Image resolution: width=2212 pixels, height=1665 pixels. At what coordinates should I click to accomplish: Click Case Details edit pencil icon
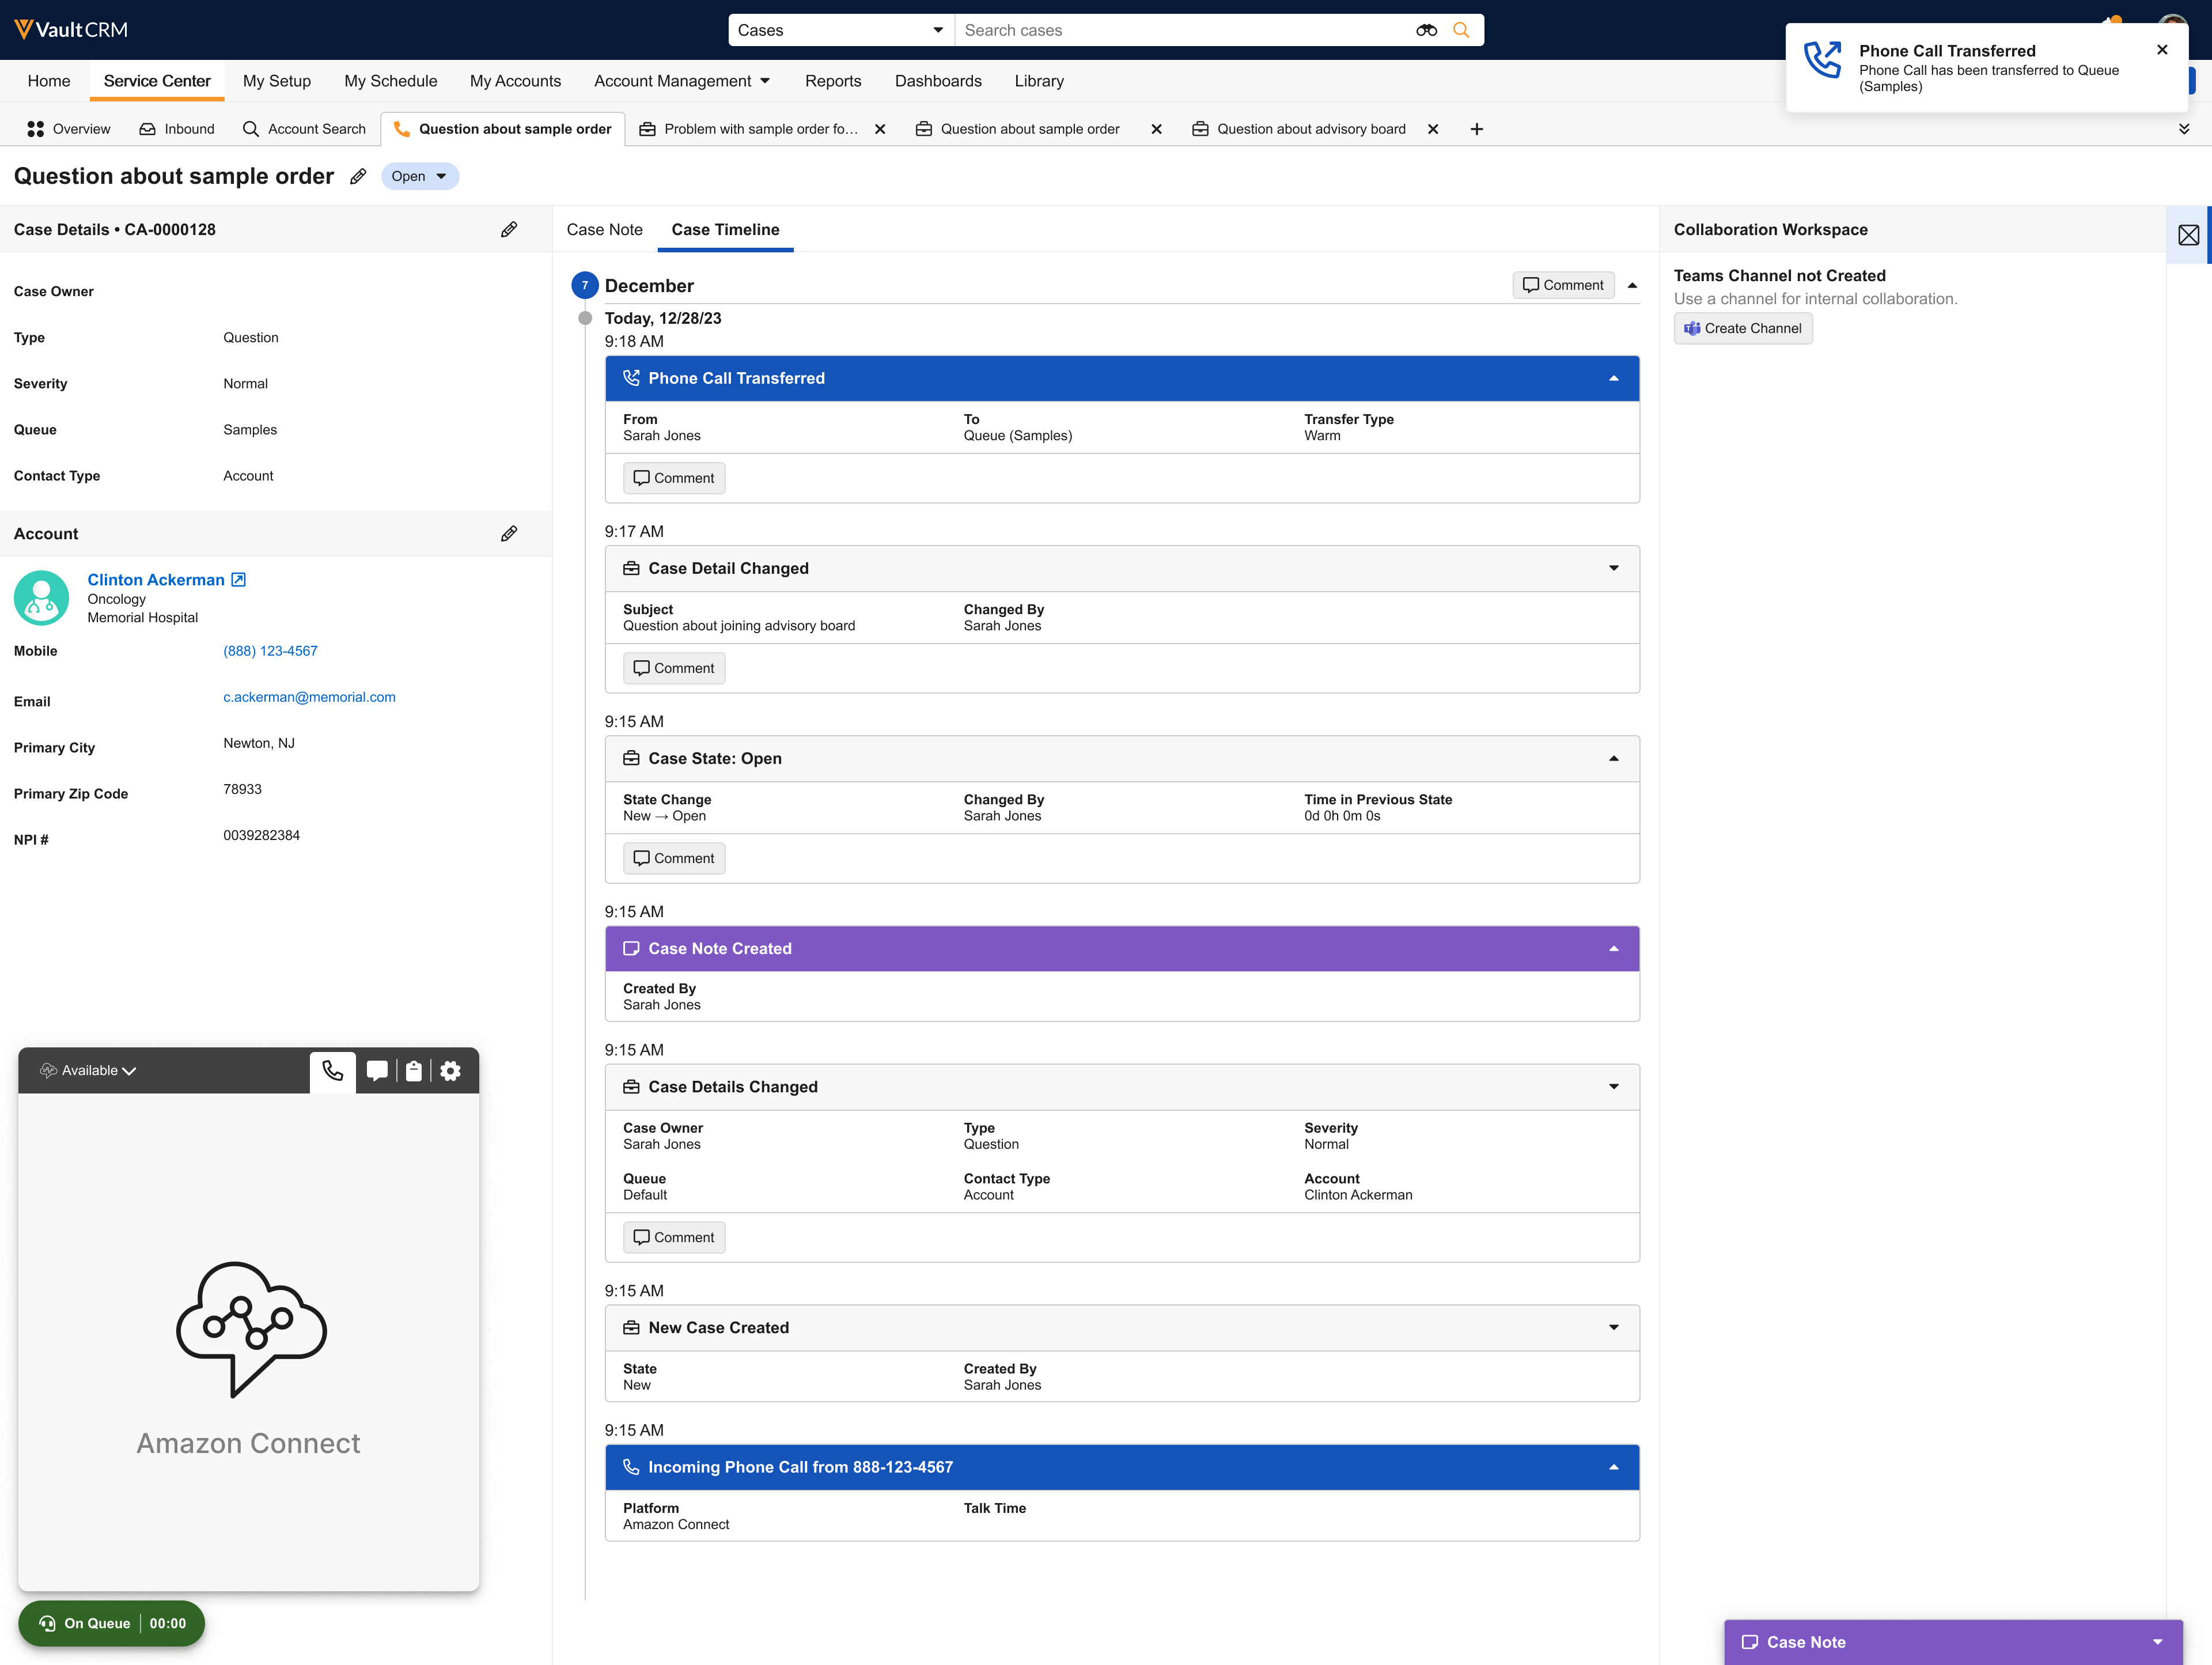click(509, 230)
